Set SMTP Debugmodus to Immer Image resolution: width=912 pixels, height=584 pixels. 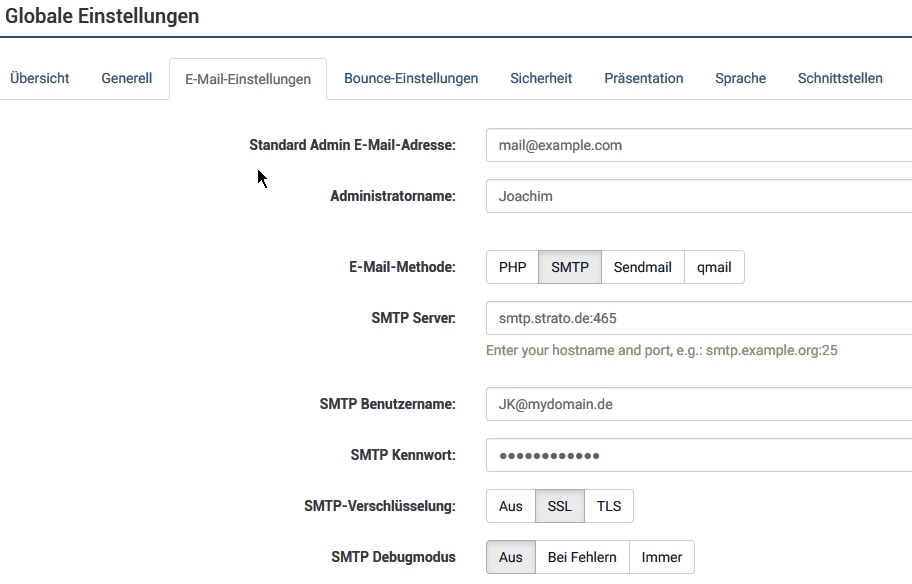coord(662,557)
